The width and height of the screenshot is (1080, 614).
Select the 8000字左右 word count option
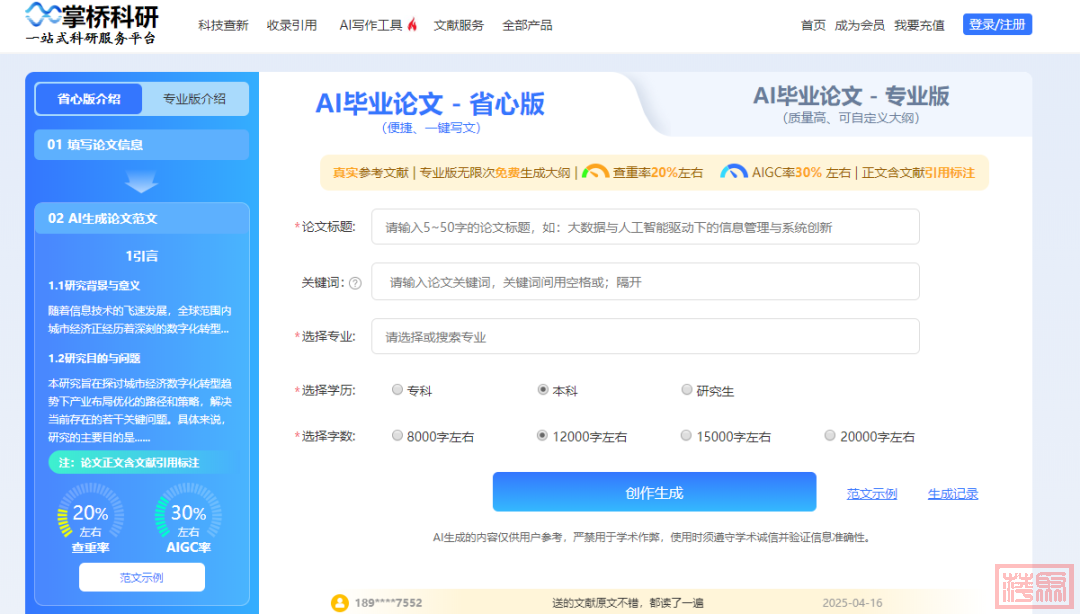pos(397,436)
